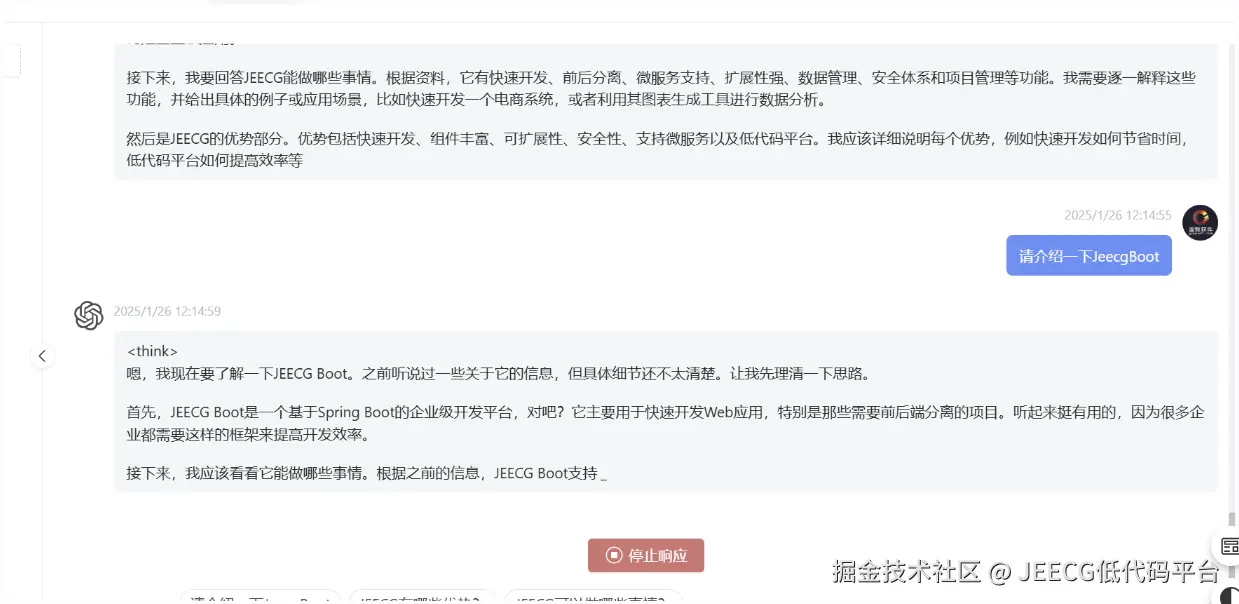The width and height of the screenshot is (1239, 604).
Task: Toggle the dark mode icon at bottom right
Action: (x=1229, y=596)
